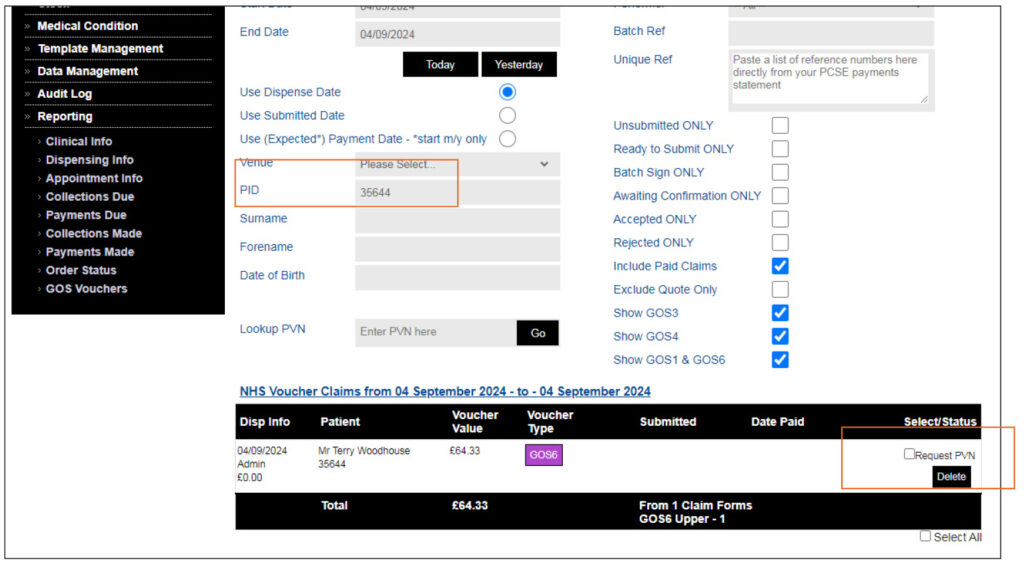Click the Yesterday date button

(x=519, y=65)
